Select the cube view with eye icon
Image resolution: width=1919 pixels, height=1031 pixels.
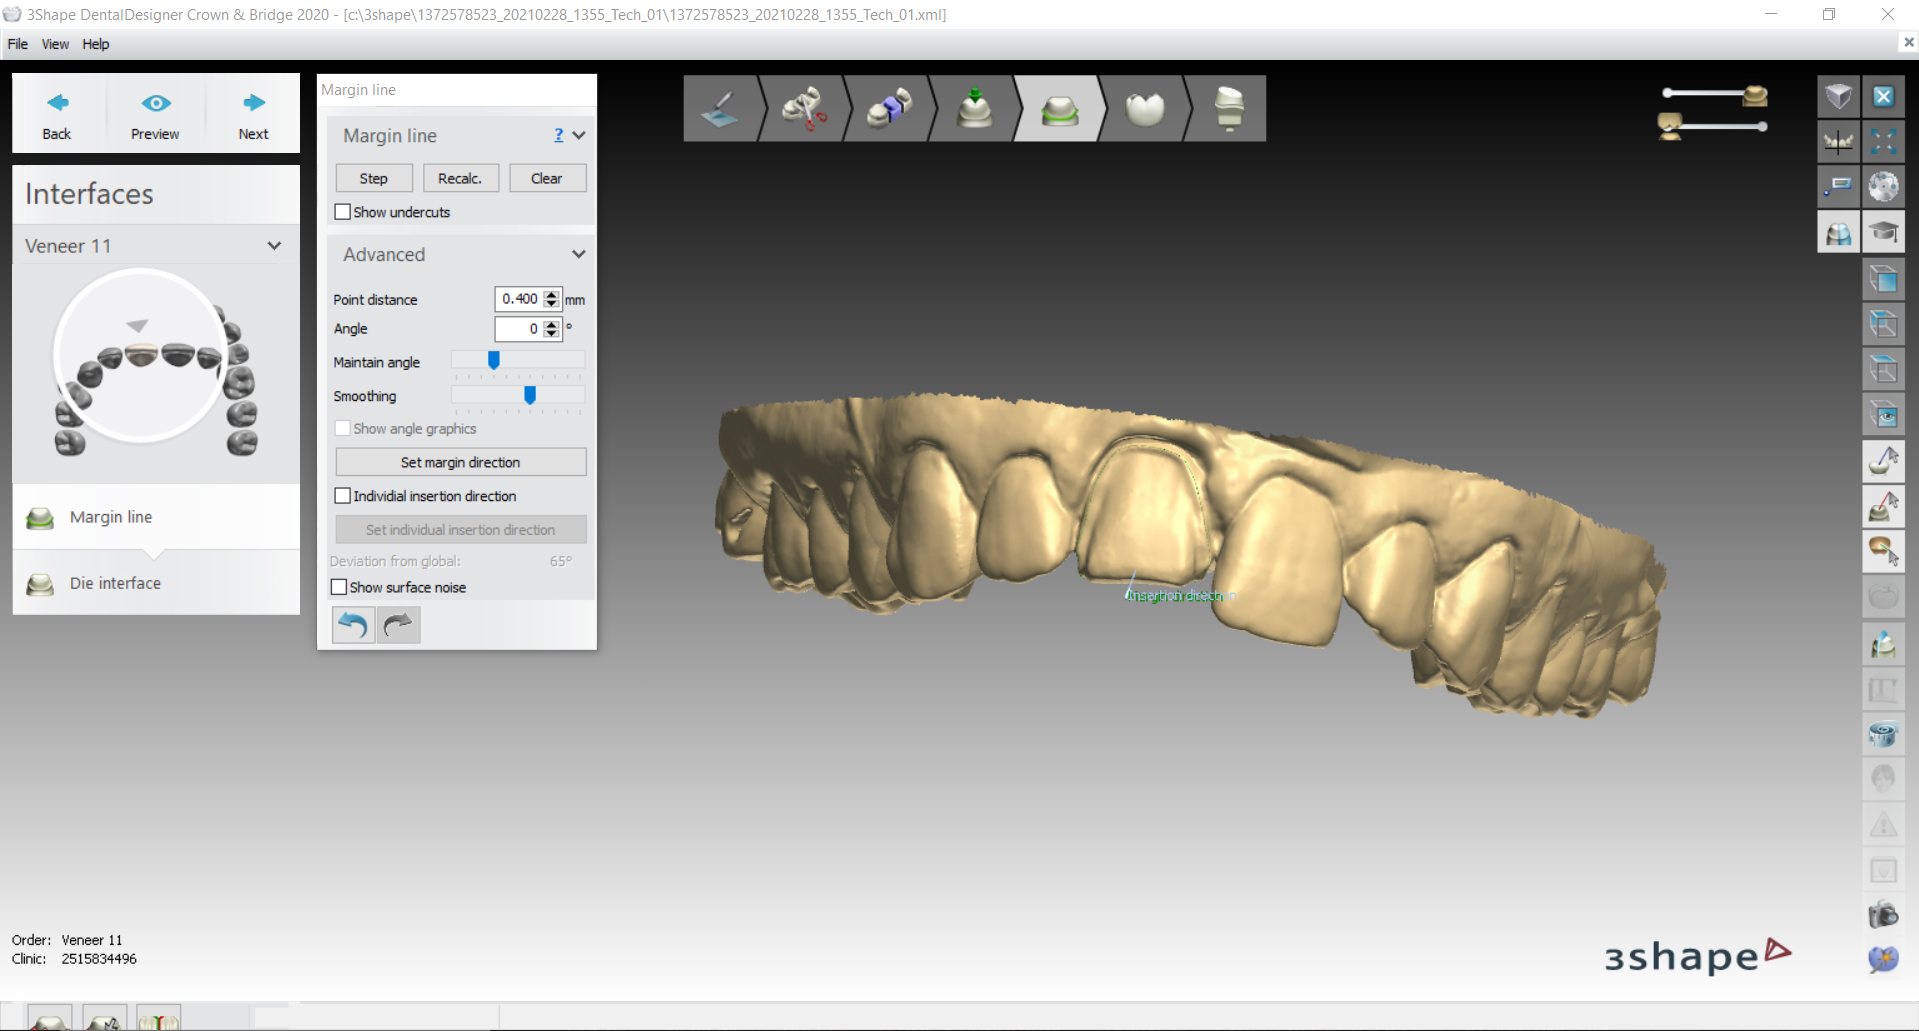point(1883,415)
